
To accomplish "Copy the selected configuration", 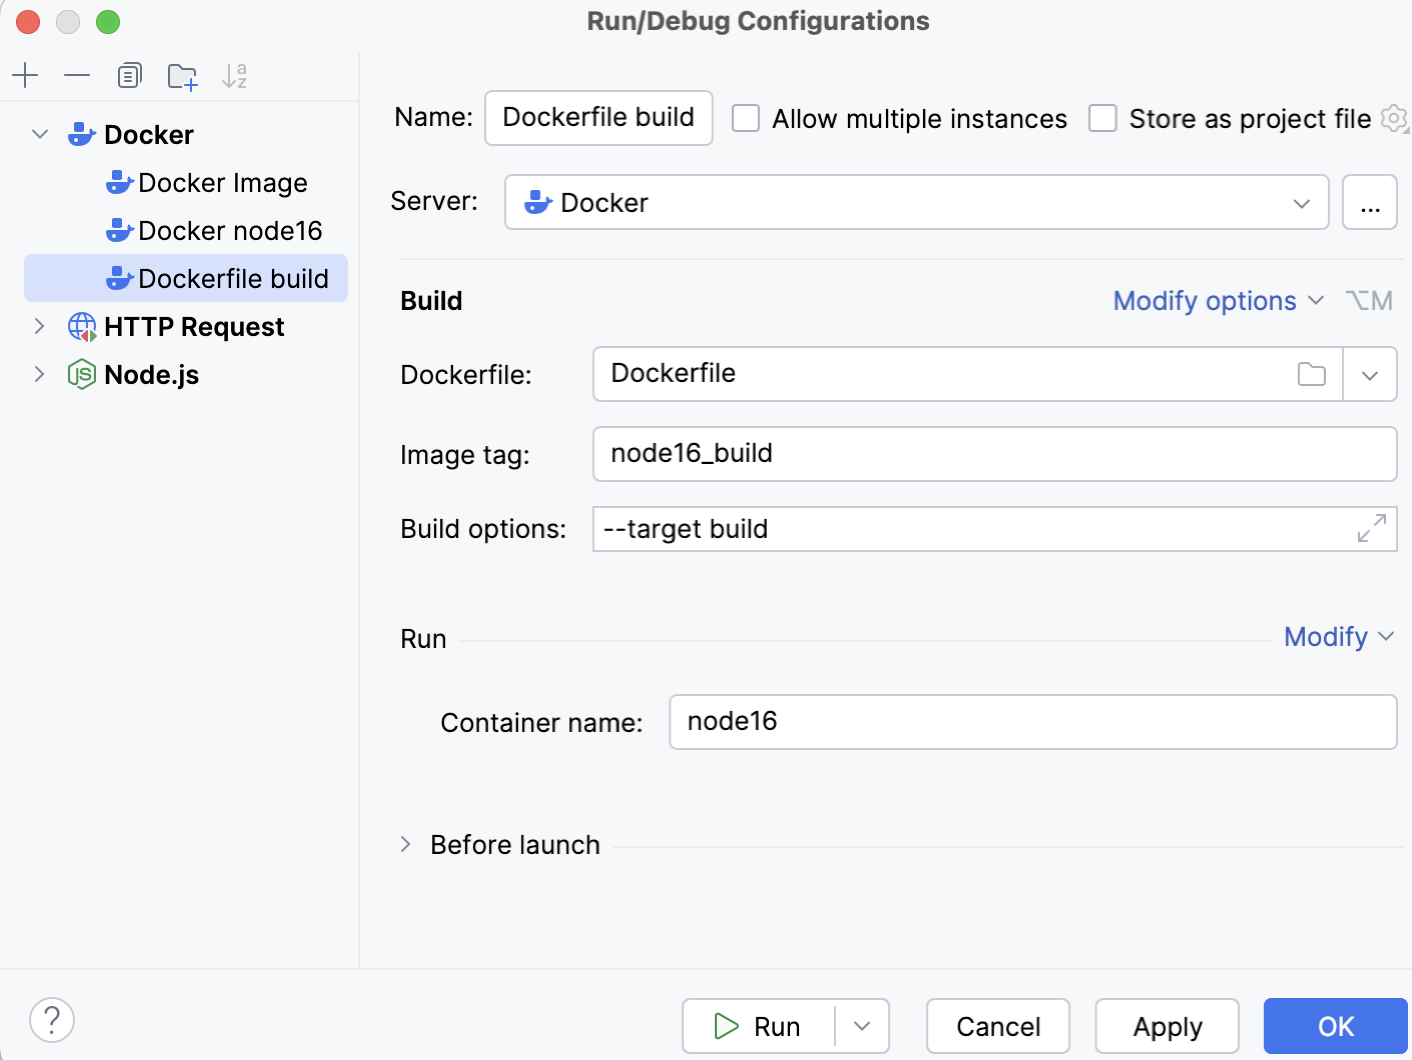I will tap(128, 75).
